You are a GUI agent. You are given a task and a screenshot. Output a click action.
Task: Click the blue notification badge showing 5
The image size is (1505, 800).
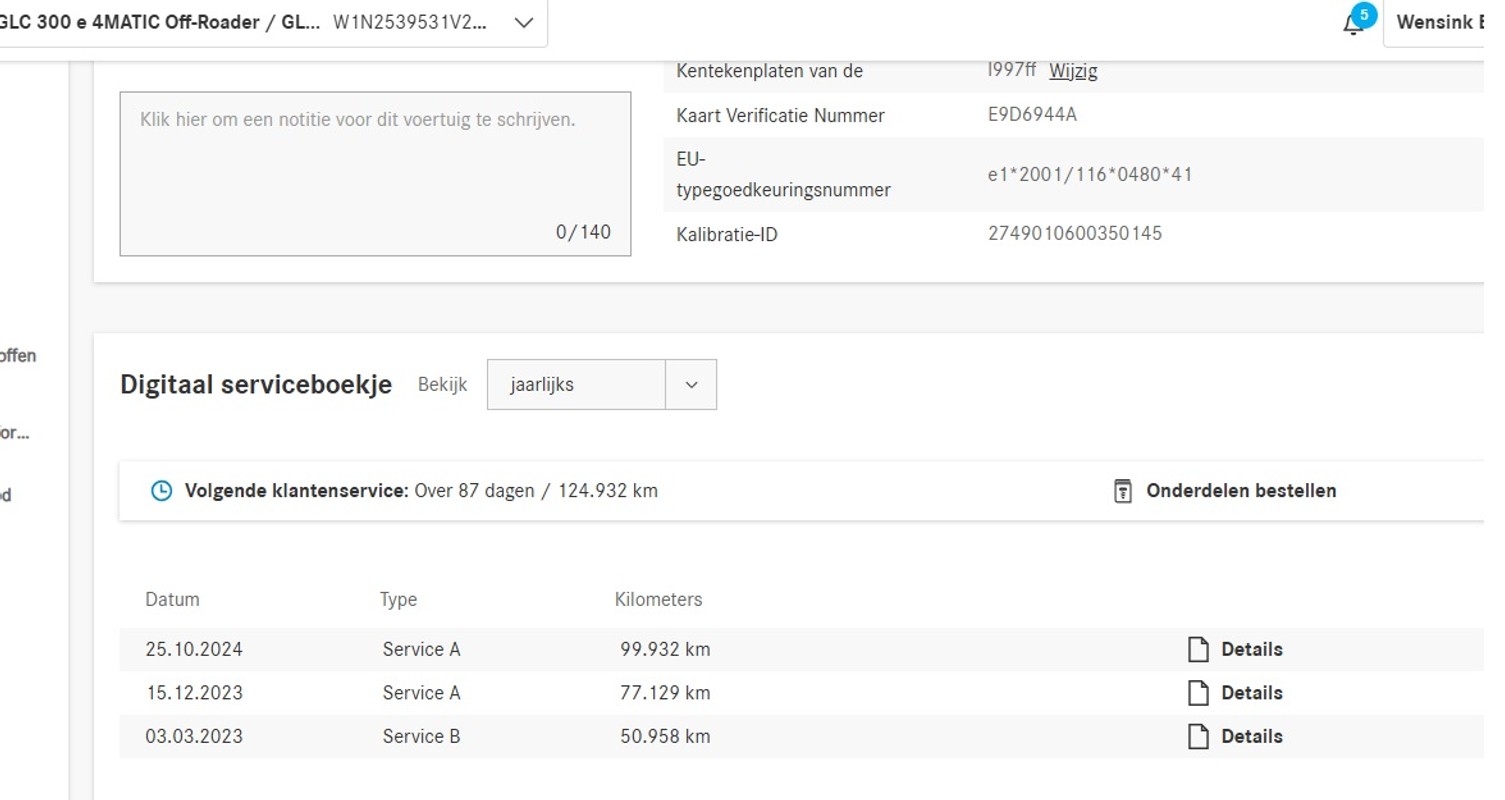[1363, 15]
